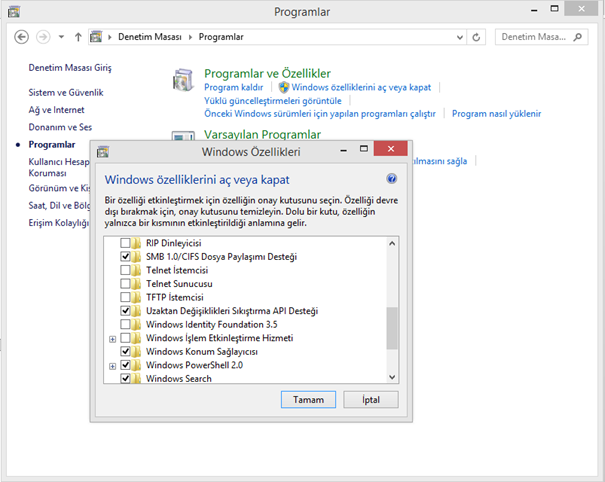Close the Windows Özellikleri dialog
The width and height of the screenshot is (605, 482).
390,149
